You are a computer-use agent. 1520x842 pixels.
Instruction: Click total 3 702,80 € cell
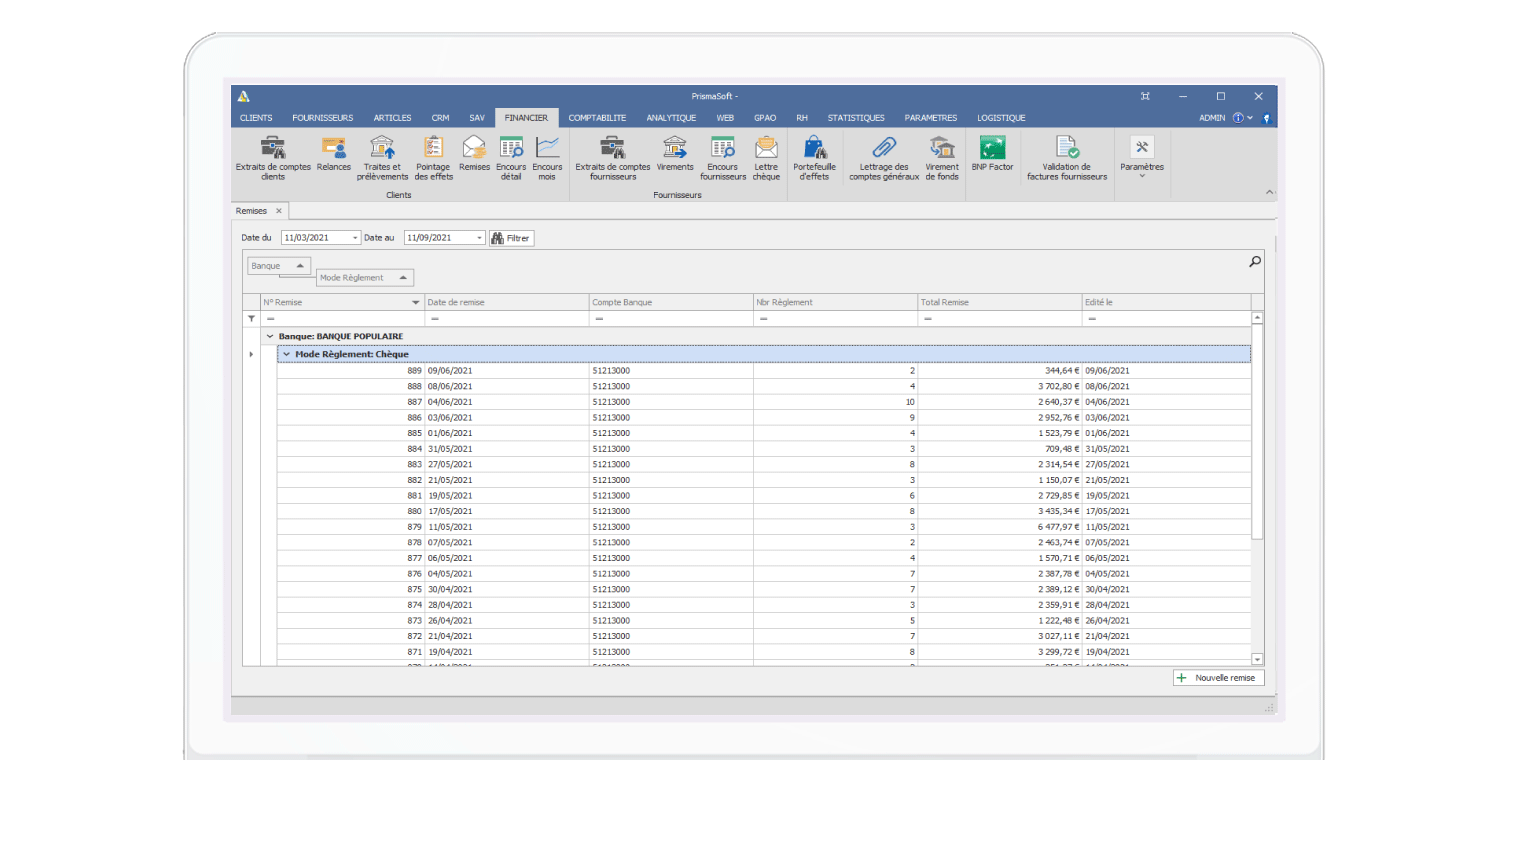(x=999, y=386)
